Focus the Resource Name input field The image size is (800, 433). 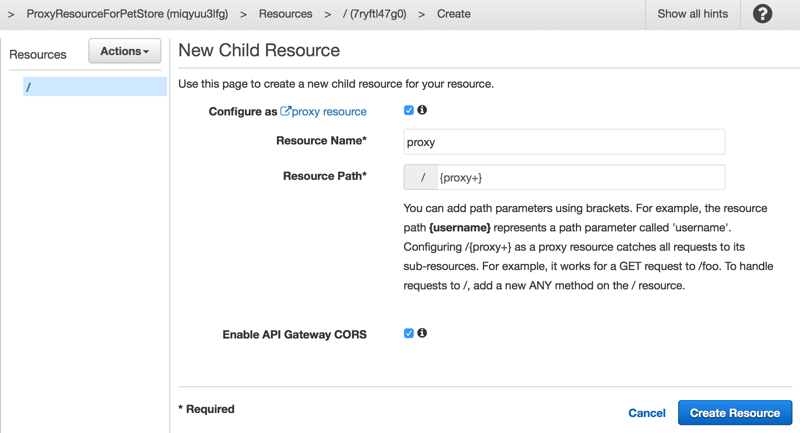click(564, 142)
